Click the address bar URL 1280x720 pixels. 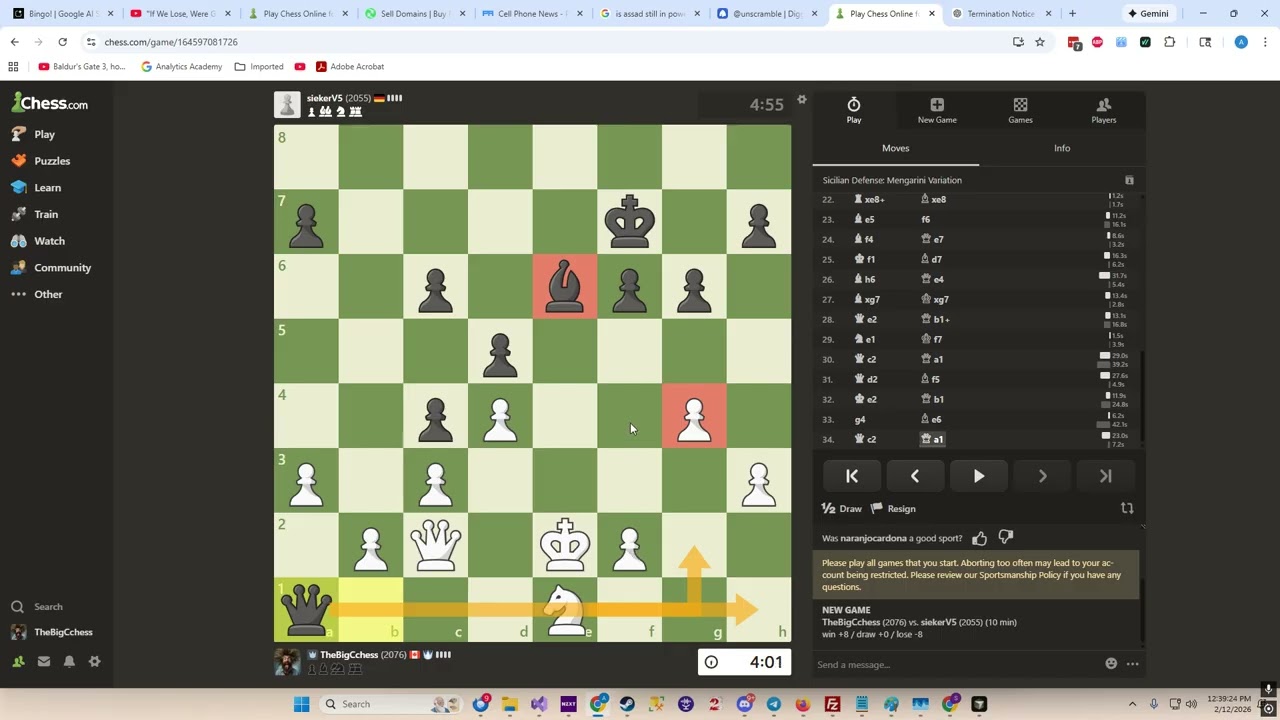click(x=171, y=42)
